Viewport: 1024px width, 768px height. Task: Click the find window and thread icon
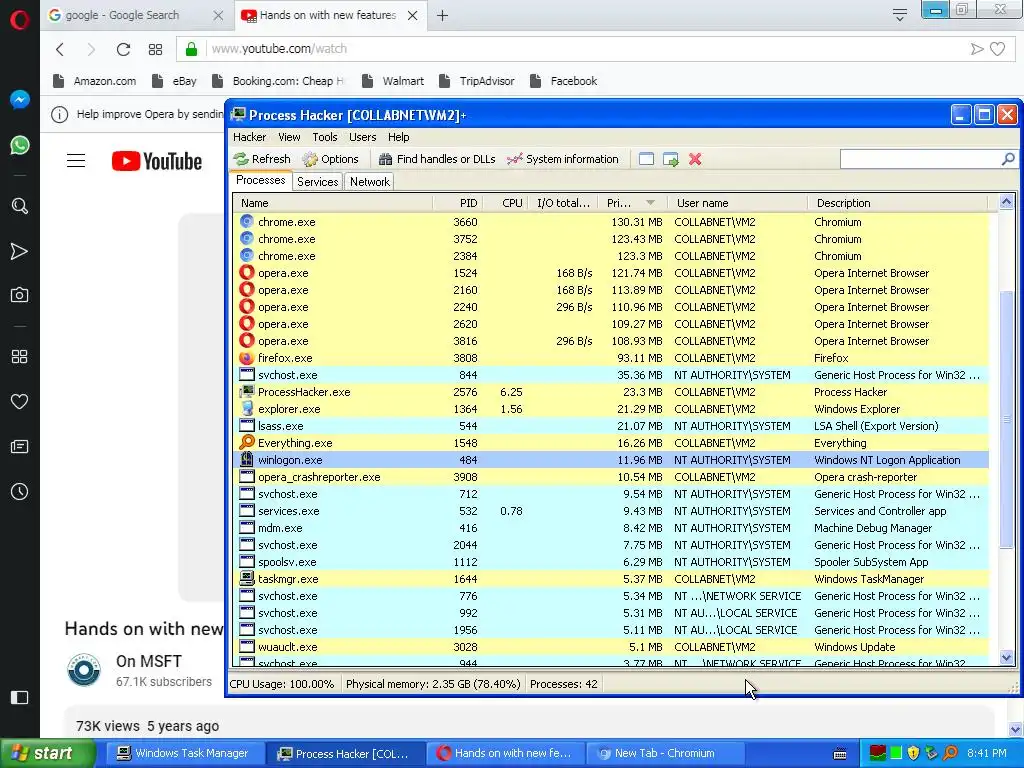coord(671,159)
